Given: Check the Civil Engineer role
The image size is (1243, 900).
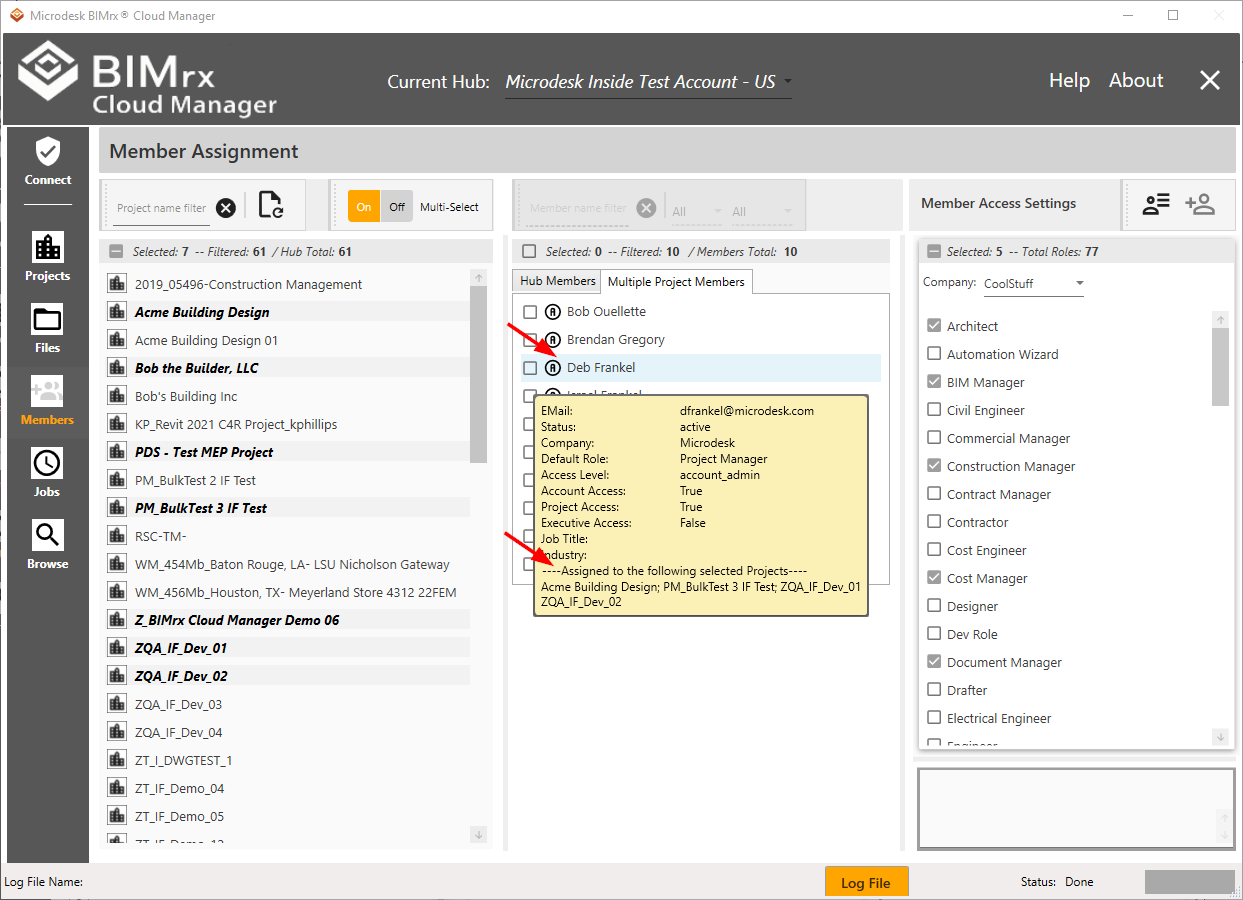Looking at the screenshot, I should (x=934, y=410).
